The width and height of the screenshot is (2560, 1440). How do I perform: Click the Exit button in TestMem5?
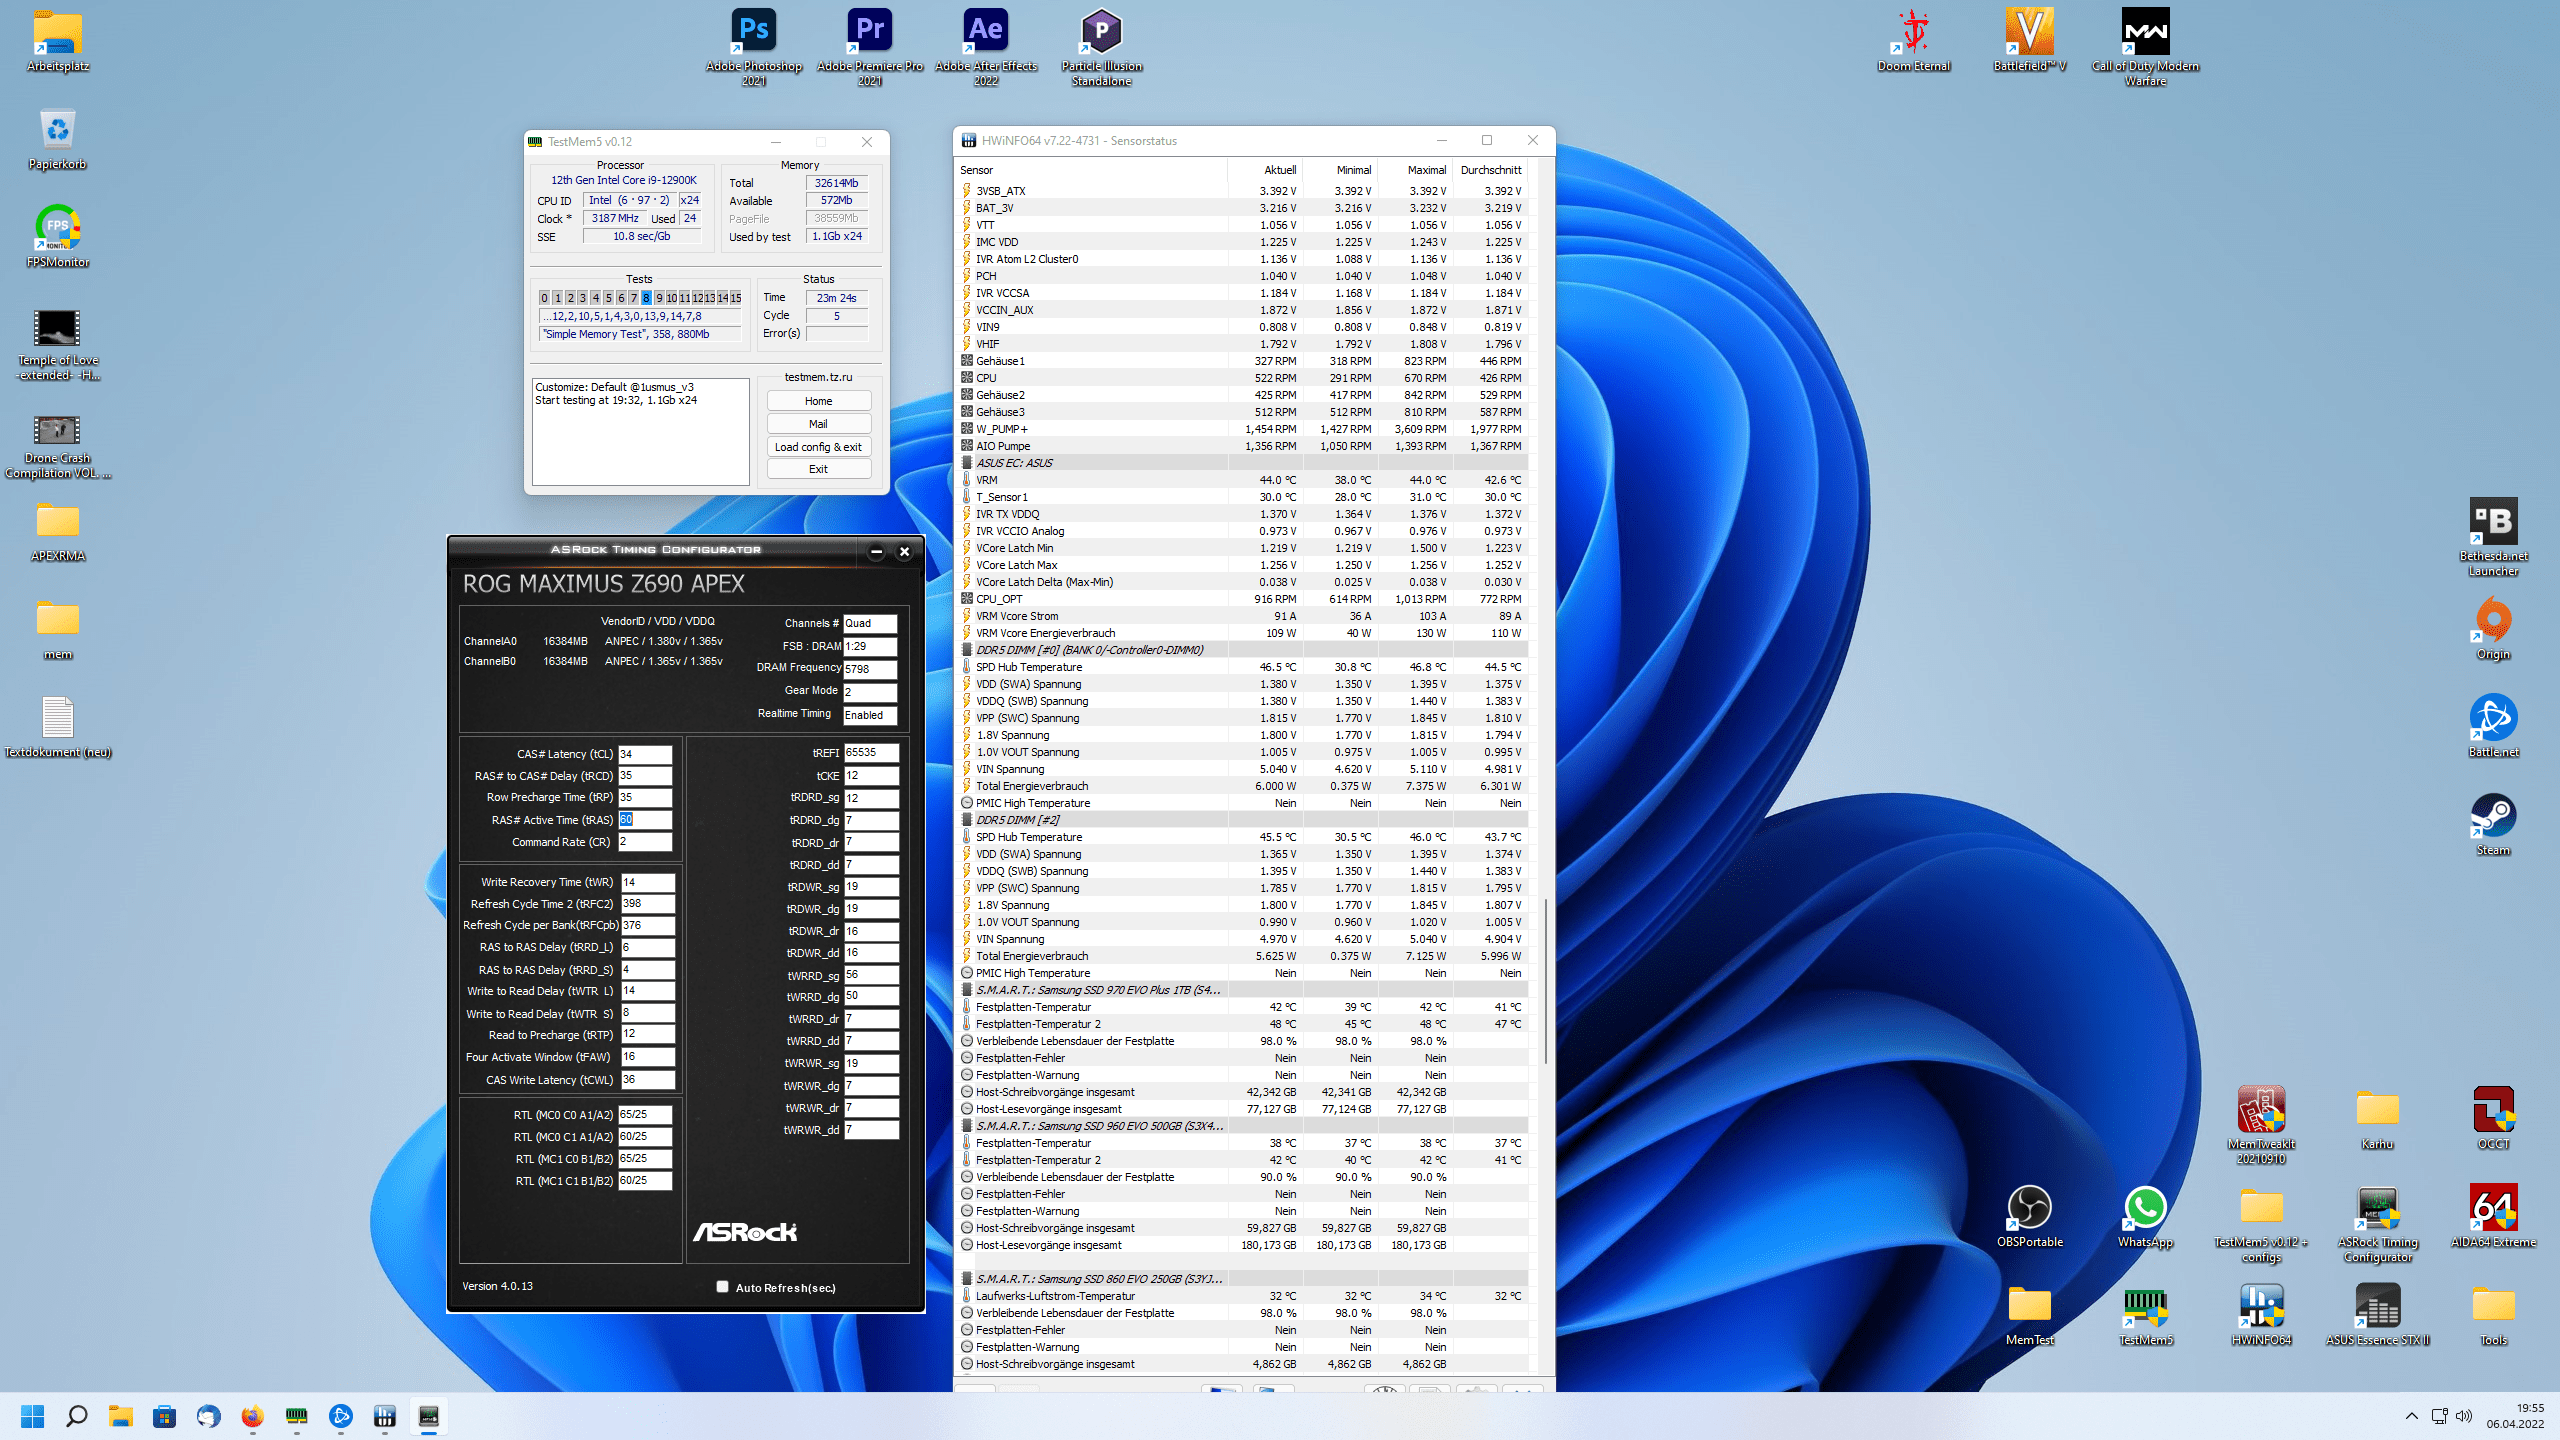coord(818,469)
